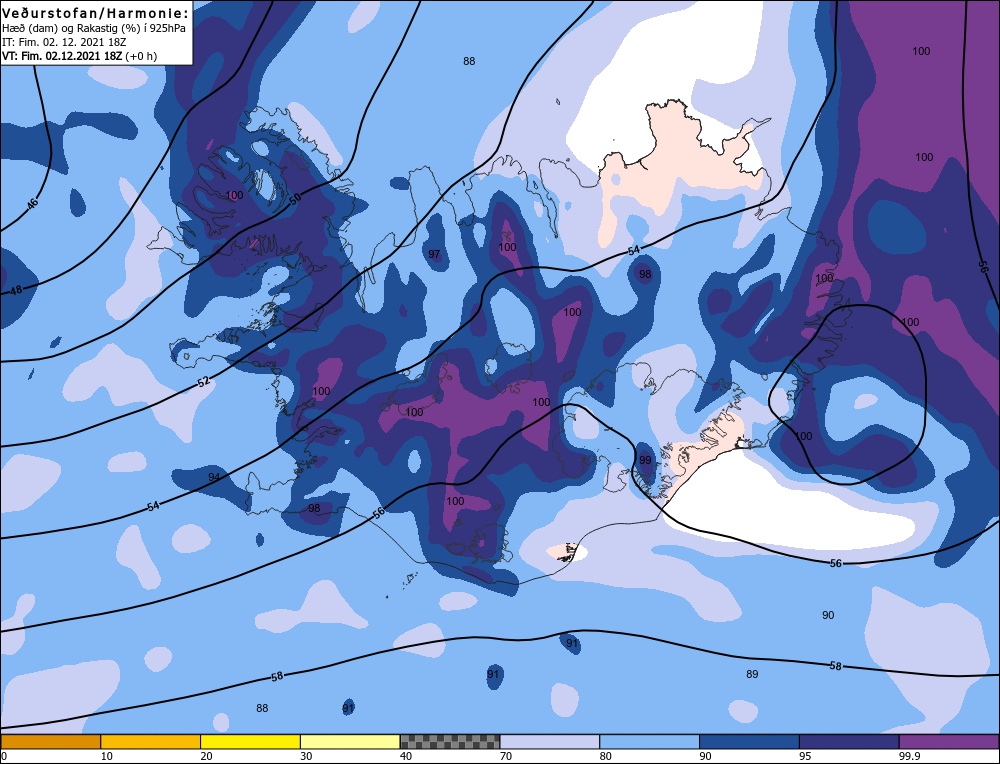1000x764 pixels.
Task: Click the 48 contour line label
Action: (x=17, y=290)
